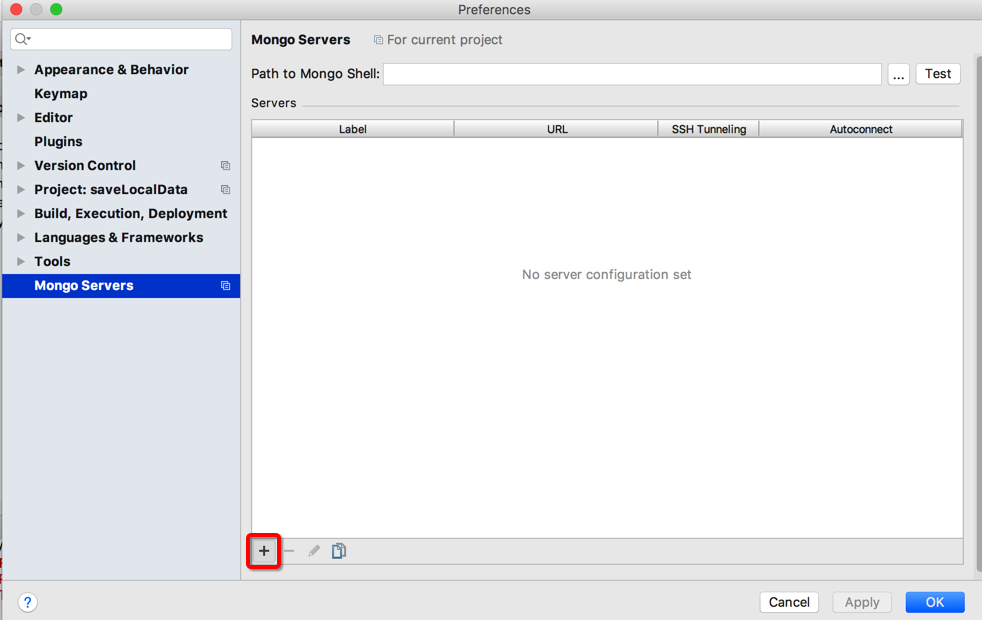
Task: Click the remove server minus icon
Action: 289,551
